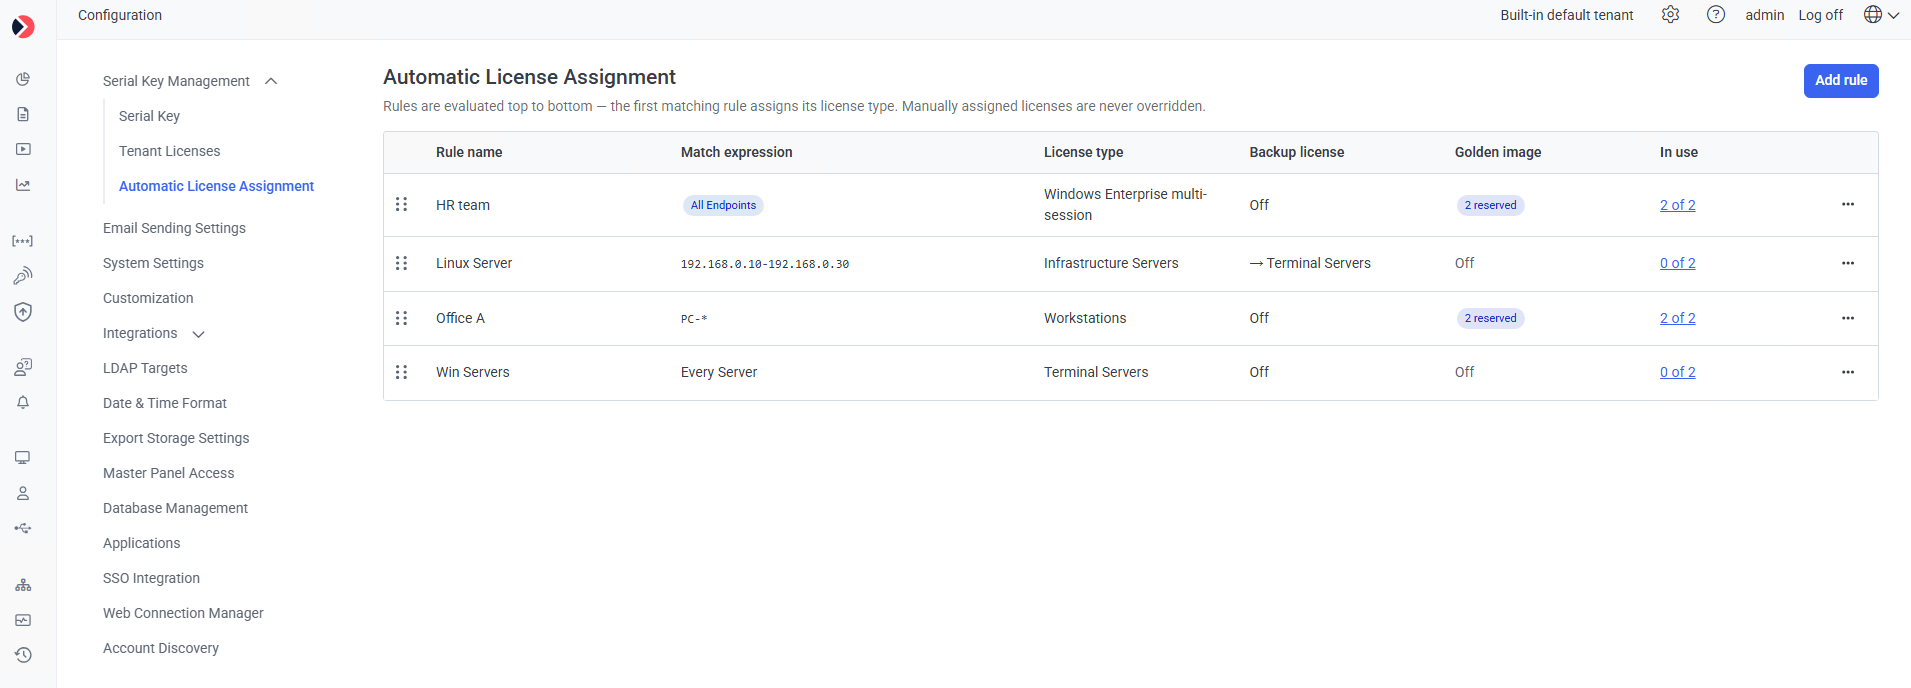Open the password asterisks sidebar icon

coord(23,241)
